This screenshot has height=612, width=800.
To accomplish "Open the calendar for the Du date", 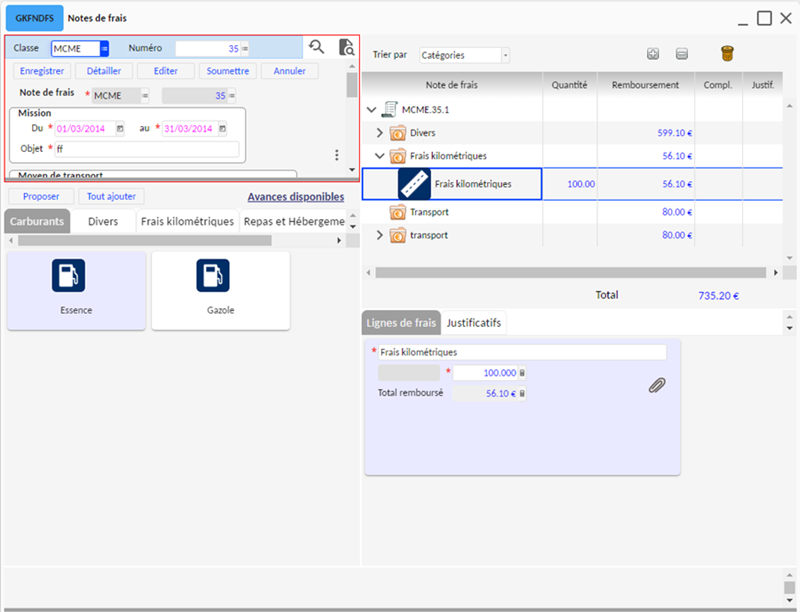I will 120,129.
